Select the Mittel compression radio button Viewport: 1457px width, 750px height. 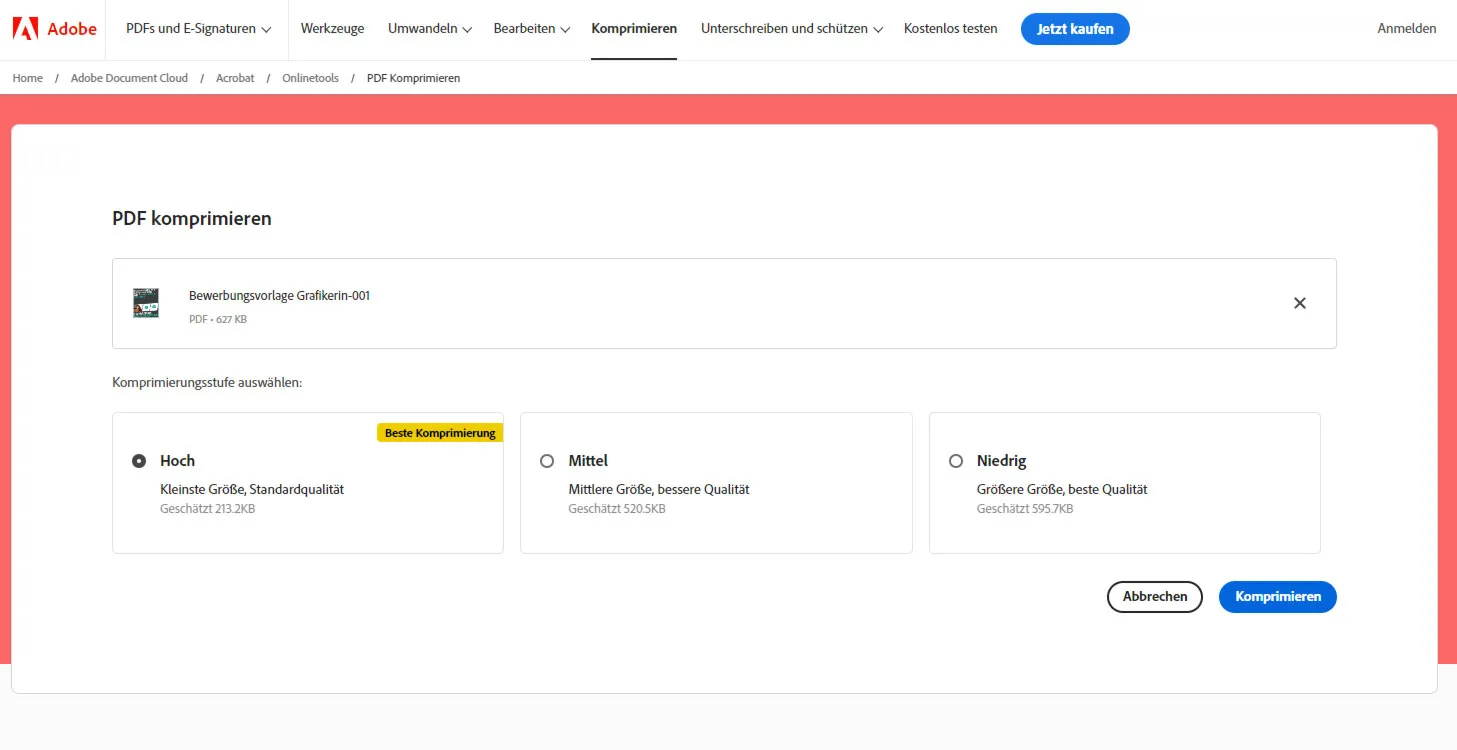pos(547,461)
